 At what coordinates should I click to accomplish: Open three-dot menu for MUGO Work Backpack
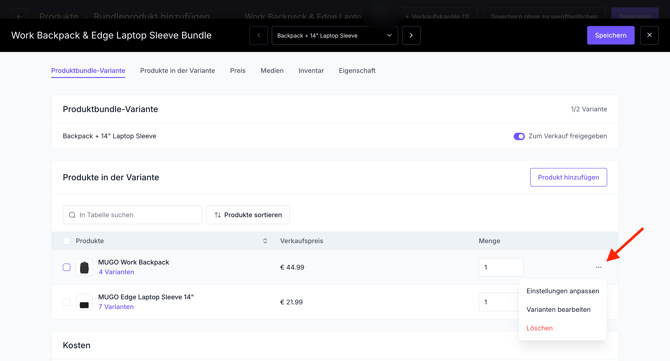599,267
